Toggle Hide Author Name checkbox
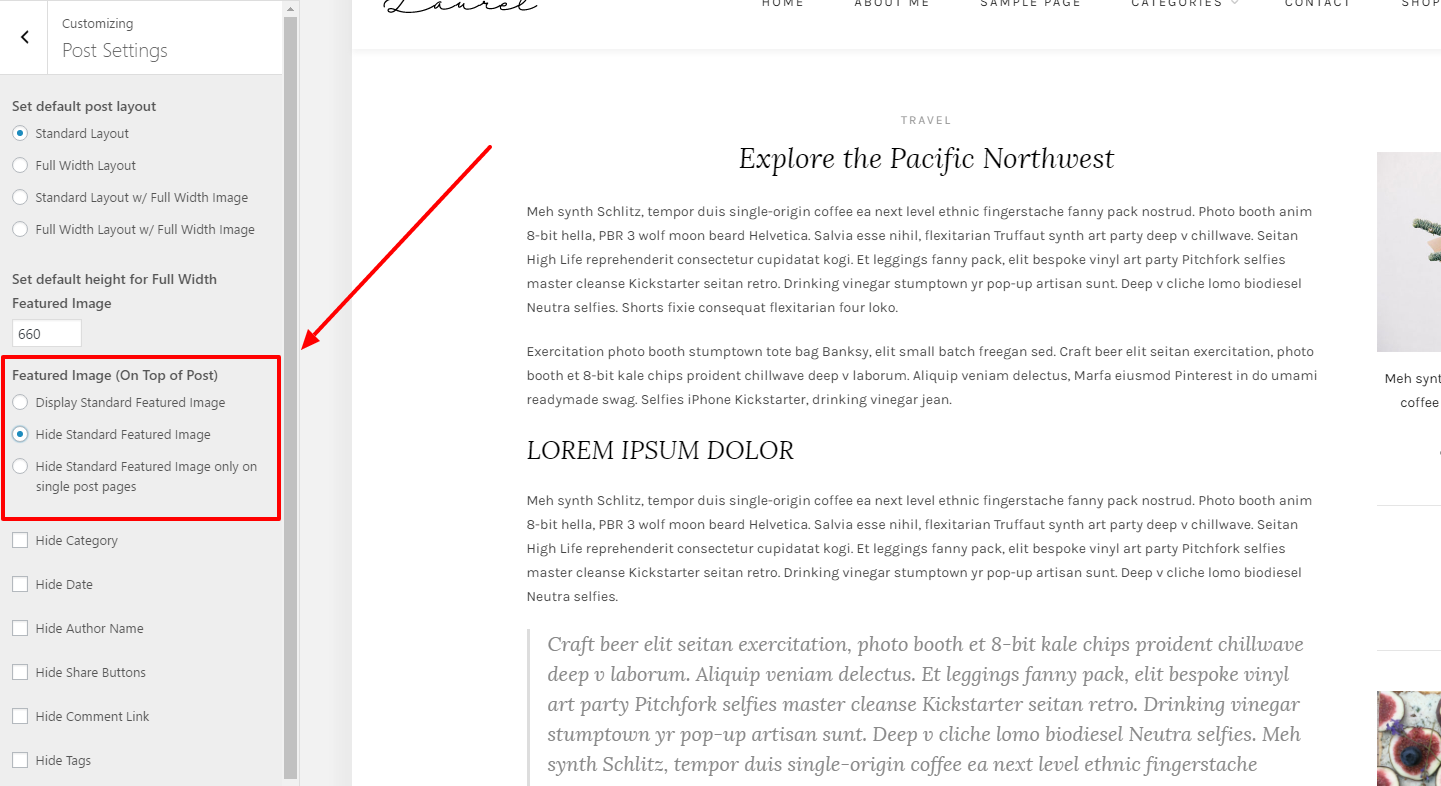Screen dimensions: 1441x786 click(20, 628)
